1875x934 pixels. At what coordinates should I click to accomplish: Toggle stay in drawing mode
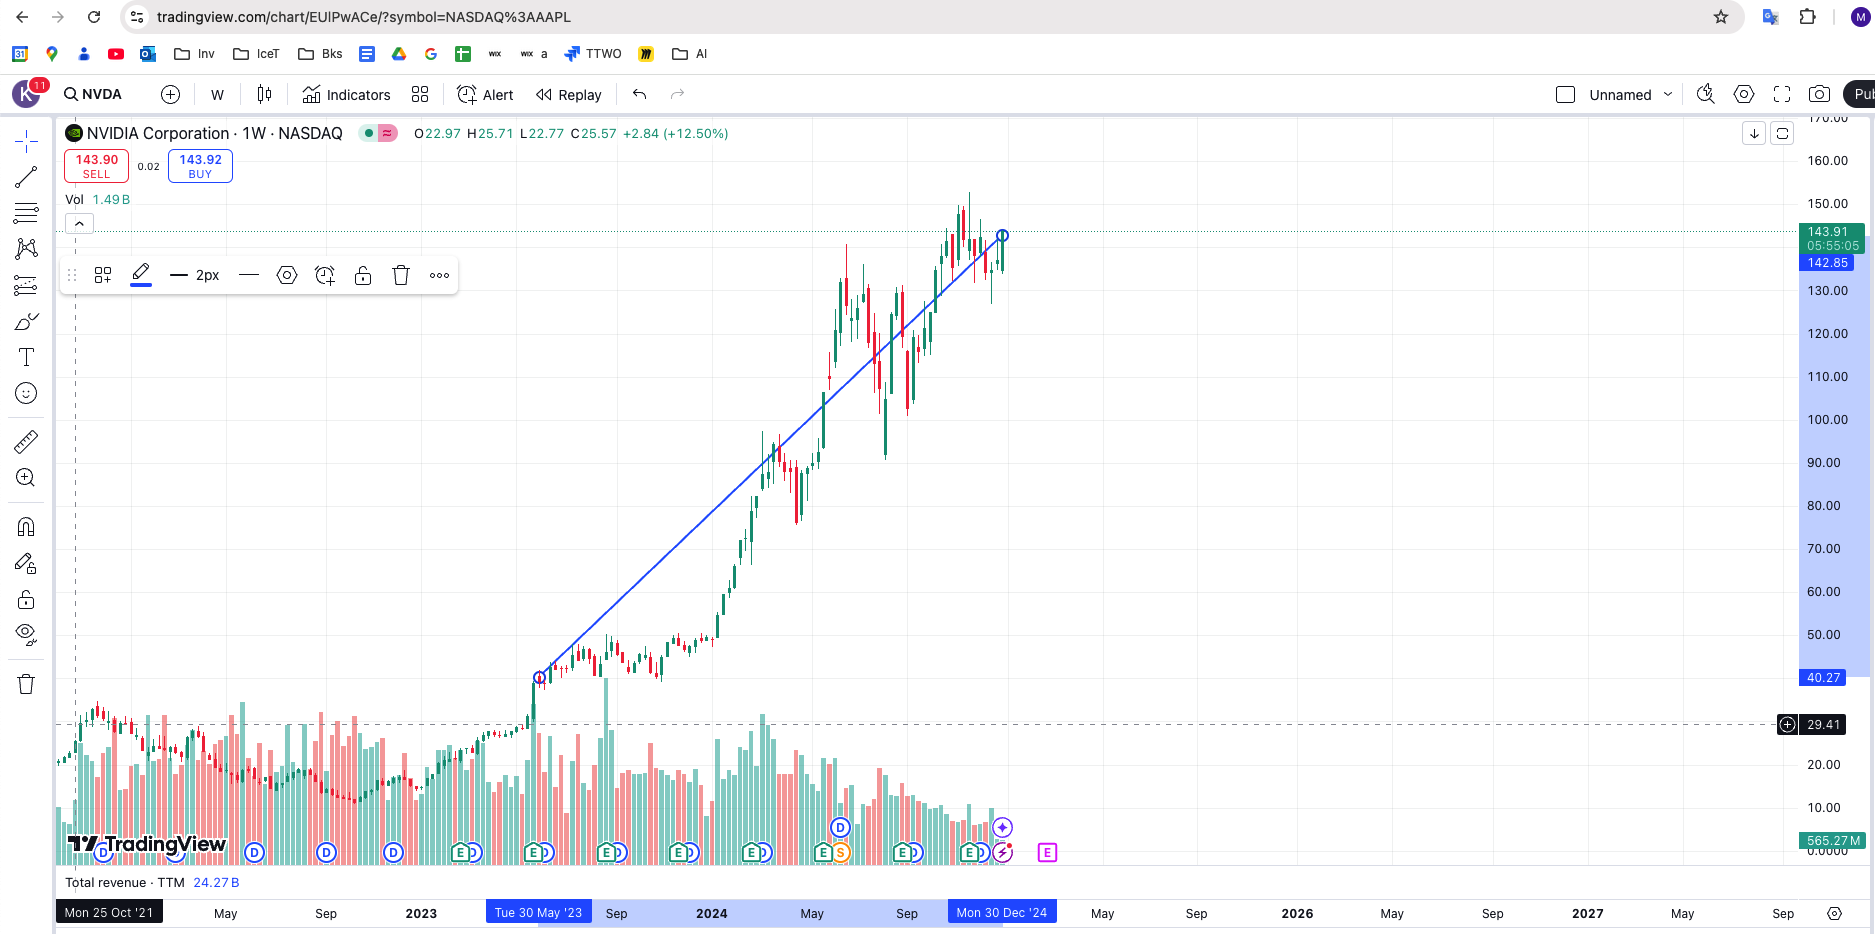26,564
